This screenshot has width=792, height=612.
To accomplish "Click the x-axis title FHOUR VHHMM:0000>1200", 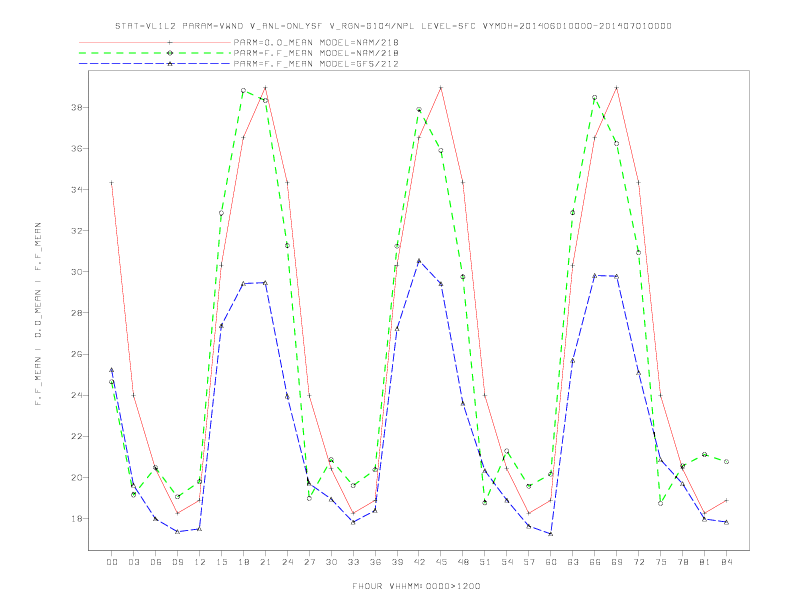I will coord(416,586).
